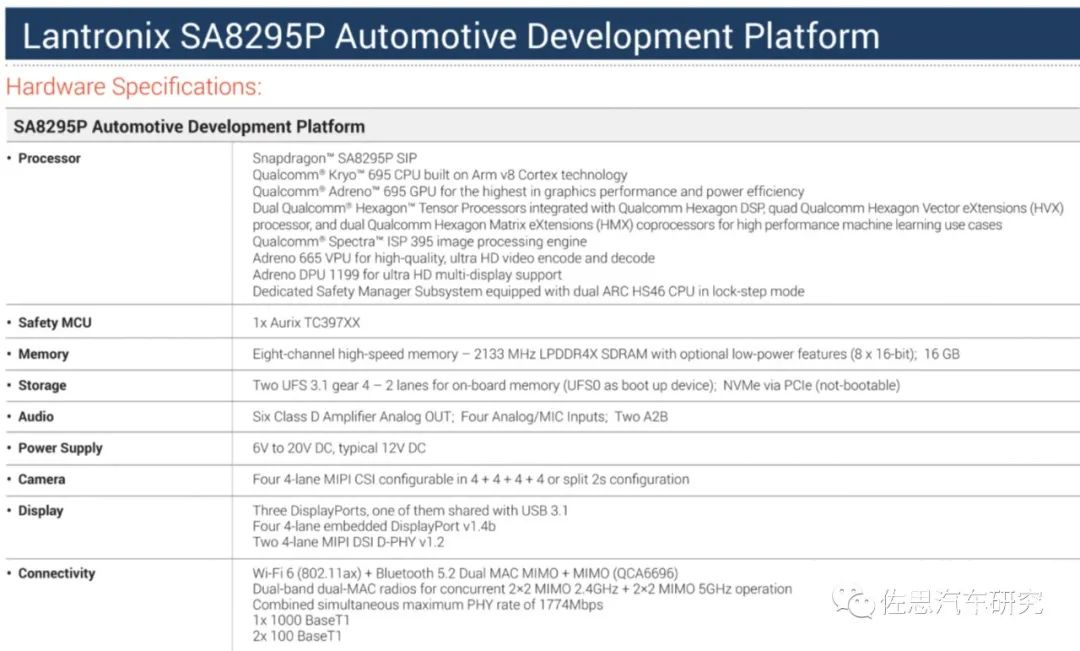This screenshot has width=1080, height=651.
Task: Click the 'Snapdragon SA8295P SIP' line
Action: (334, 158)
